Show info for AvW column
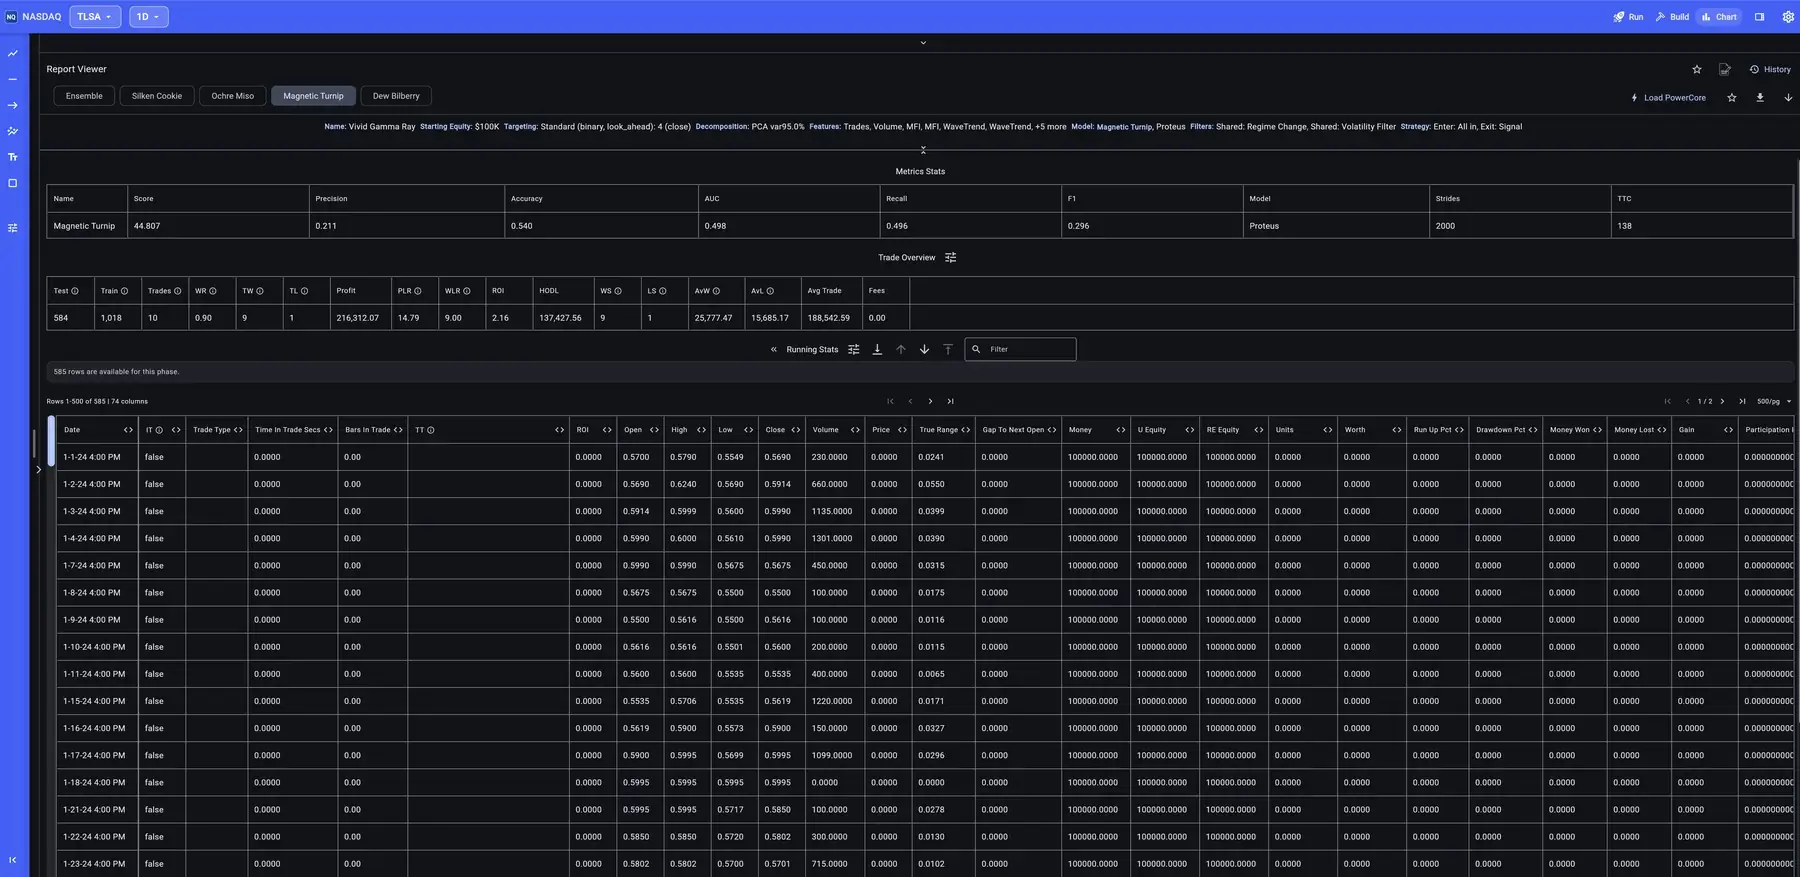 (x=716, y=291)
